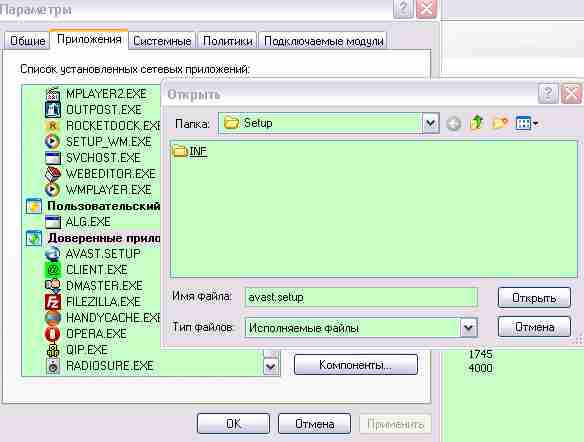
Task: Click the WMPLAYER.EXE application icon
Action: tap(53, 190)
